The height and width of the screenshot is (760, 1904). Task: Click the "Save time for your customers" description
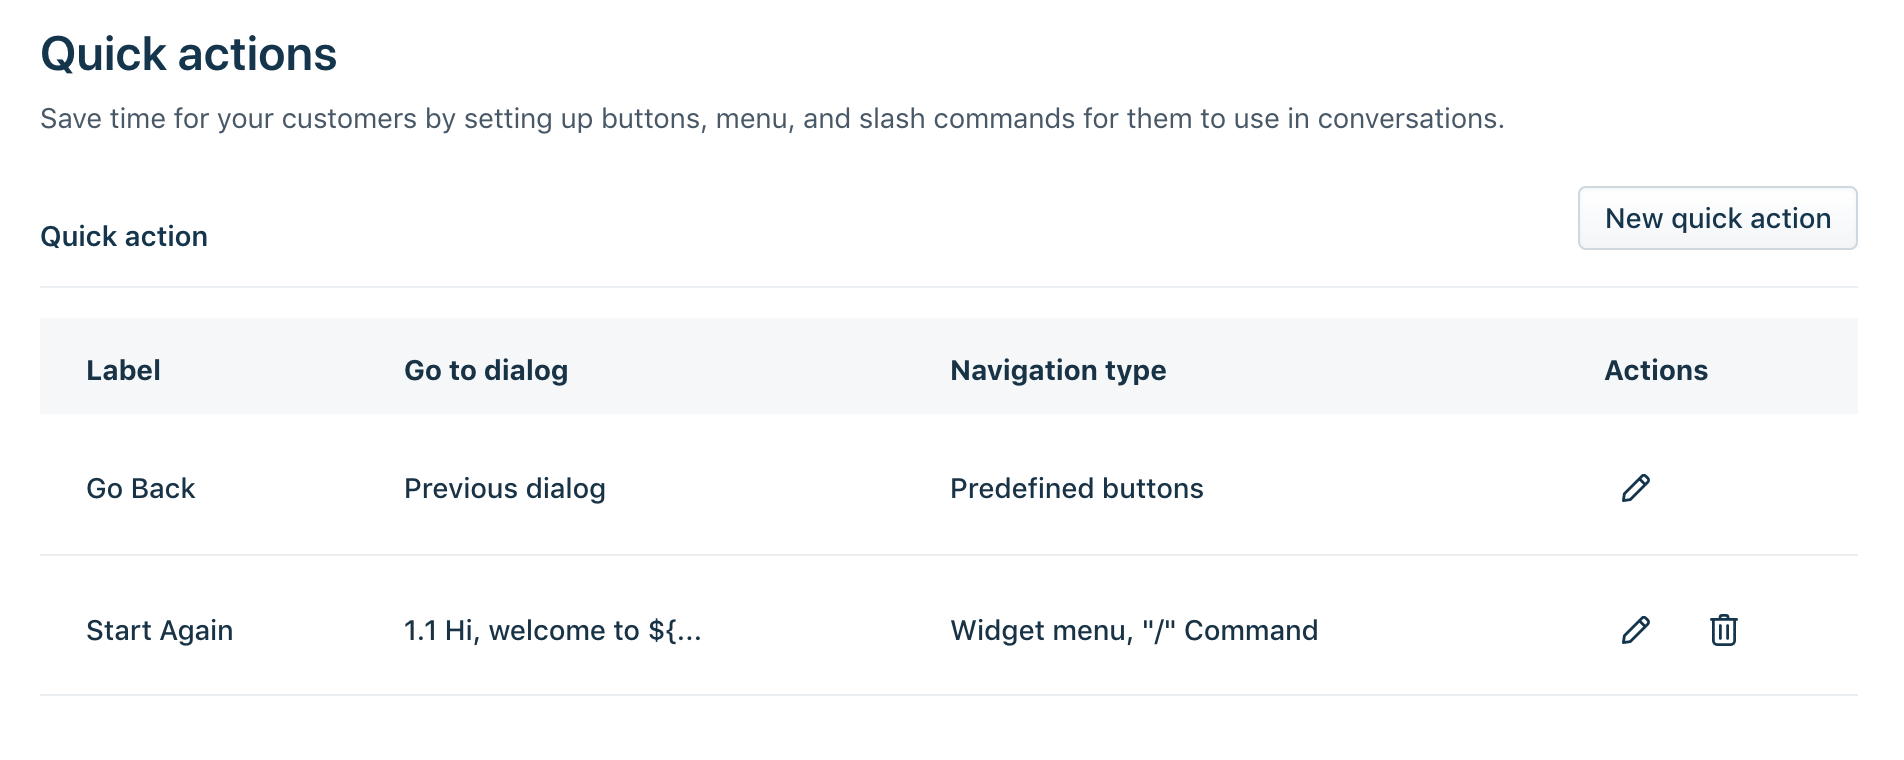click(x=772, y=119)
